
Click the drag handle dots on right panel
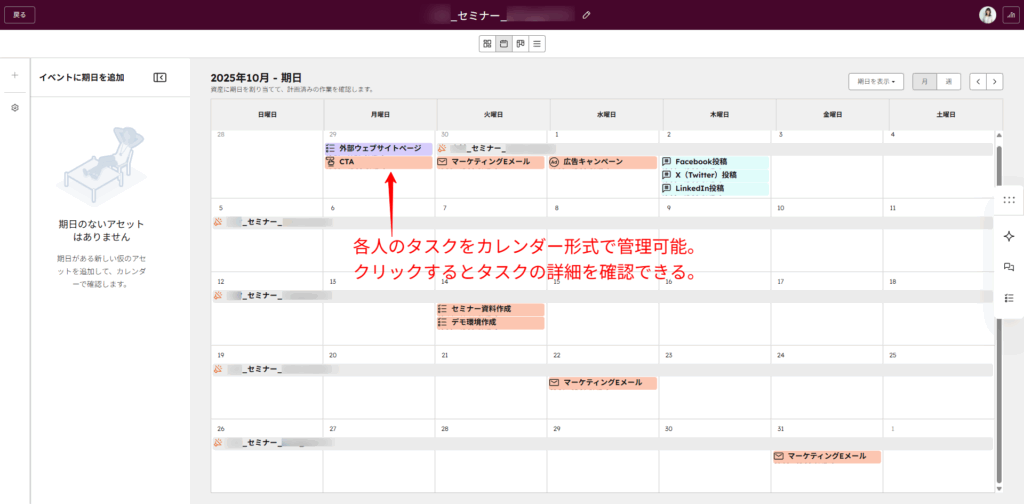pyautogui.click(x=1008, y=200)
